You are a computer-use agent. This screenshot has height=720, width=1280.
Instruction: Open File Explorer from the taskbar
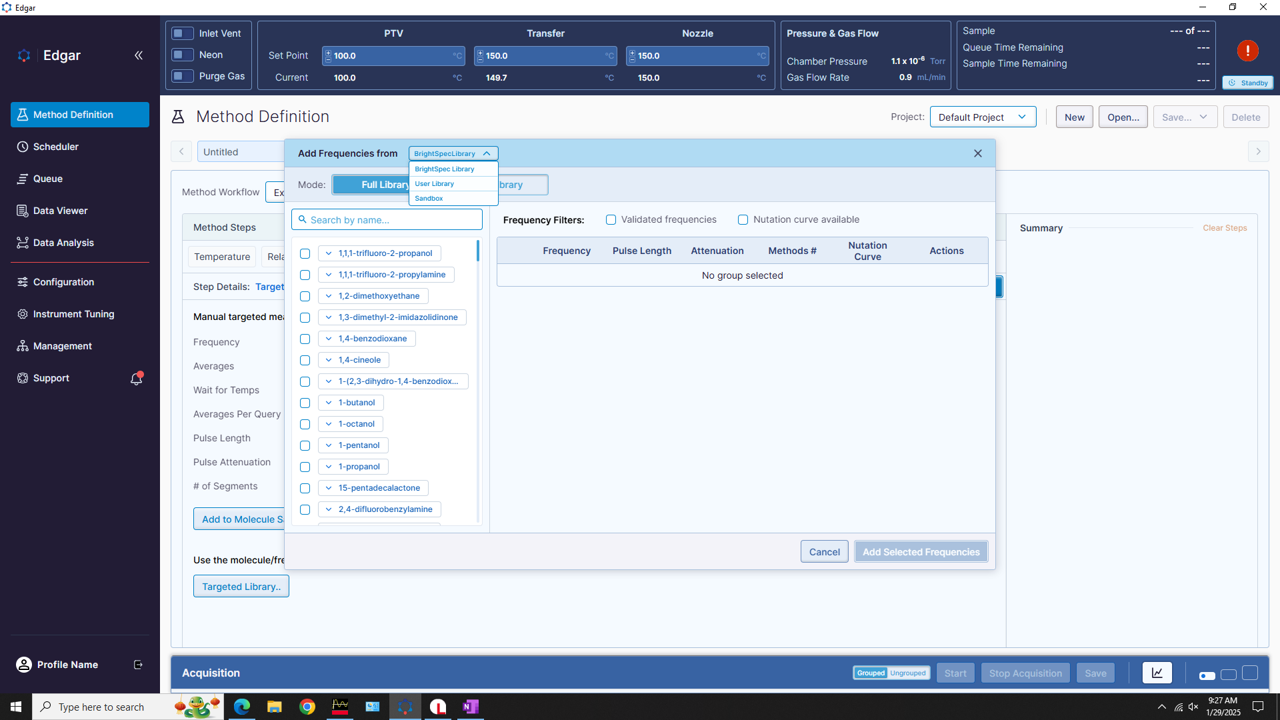coord(274,707)
